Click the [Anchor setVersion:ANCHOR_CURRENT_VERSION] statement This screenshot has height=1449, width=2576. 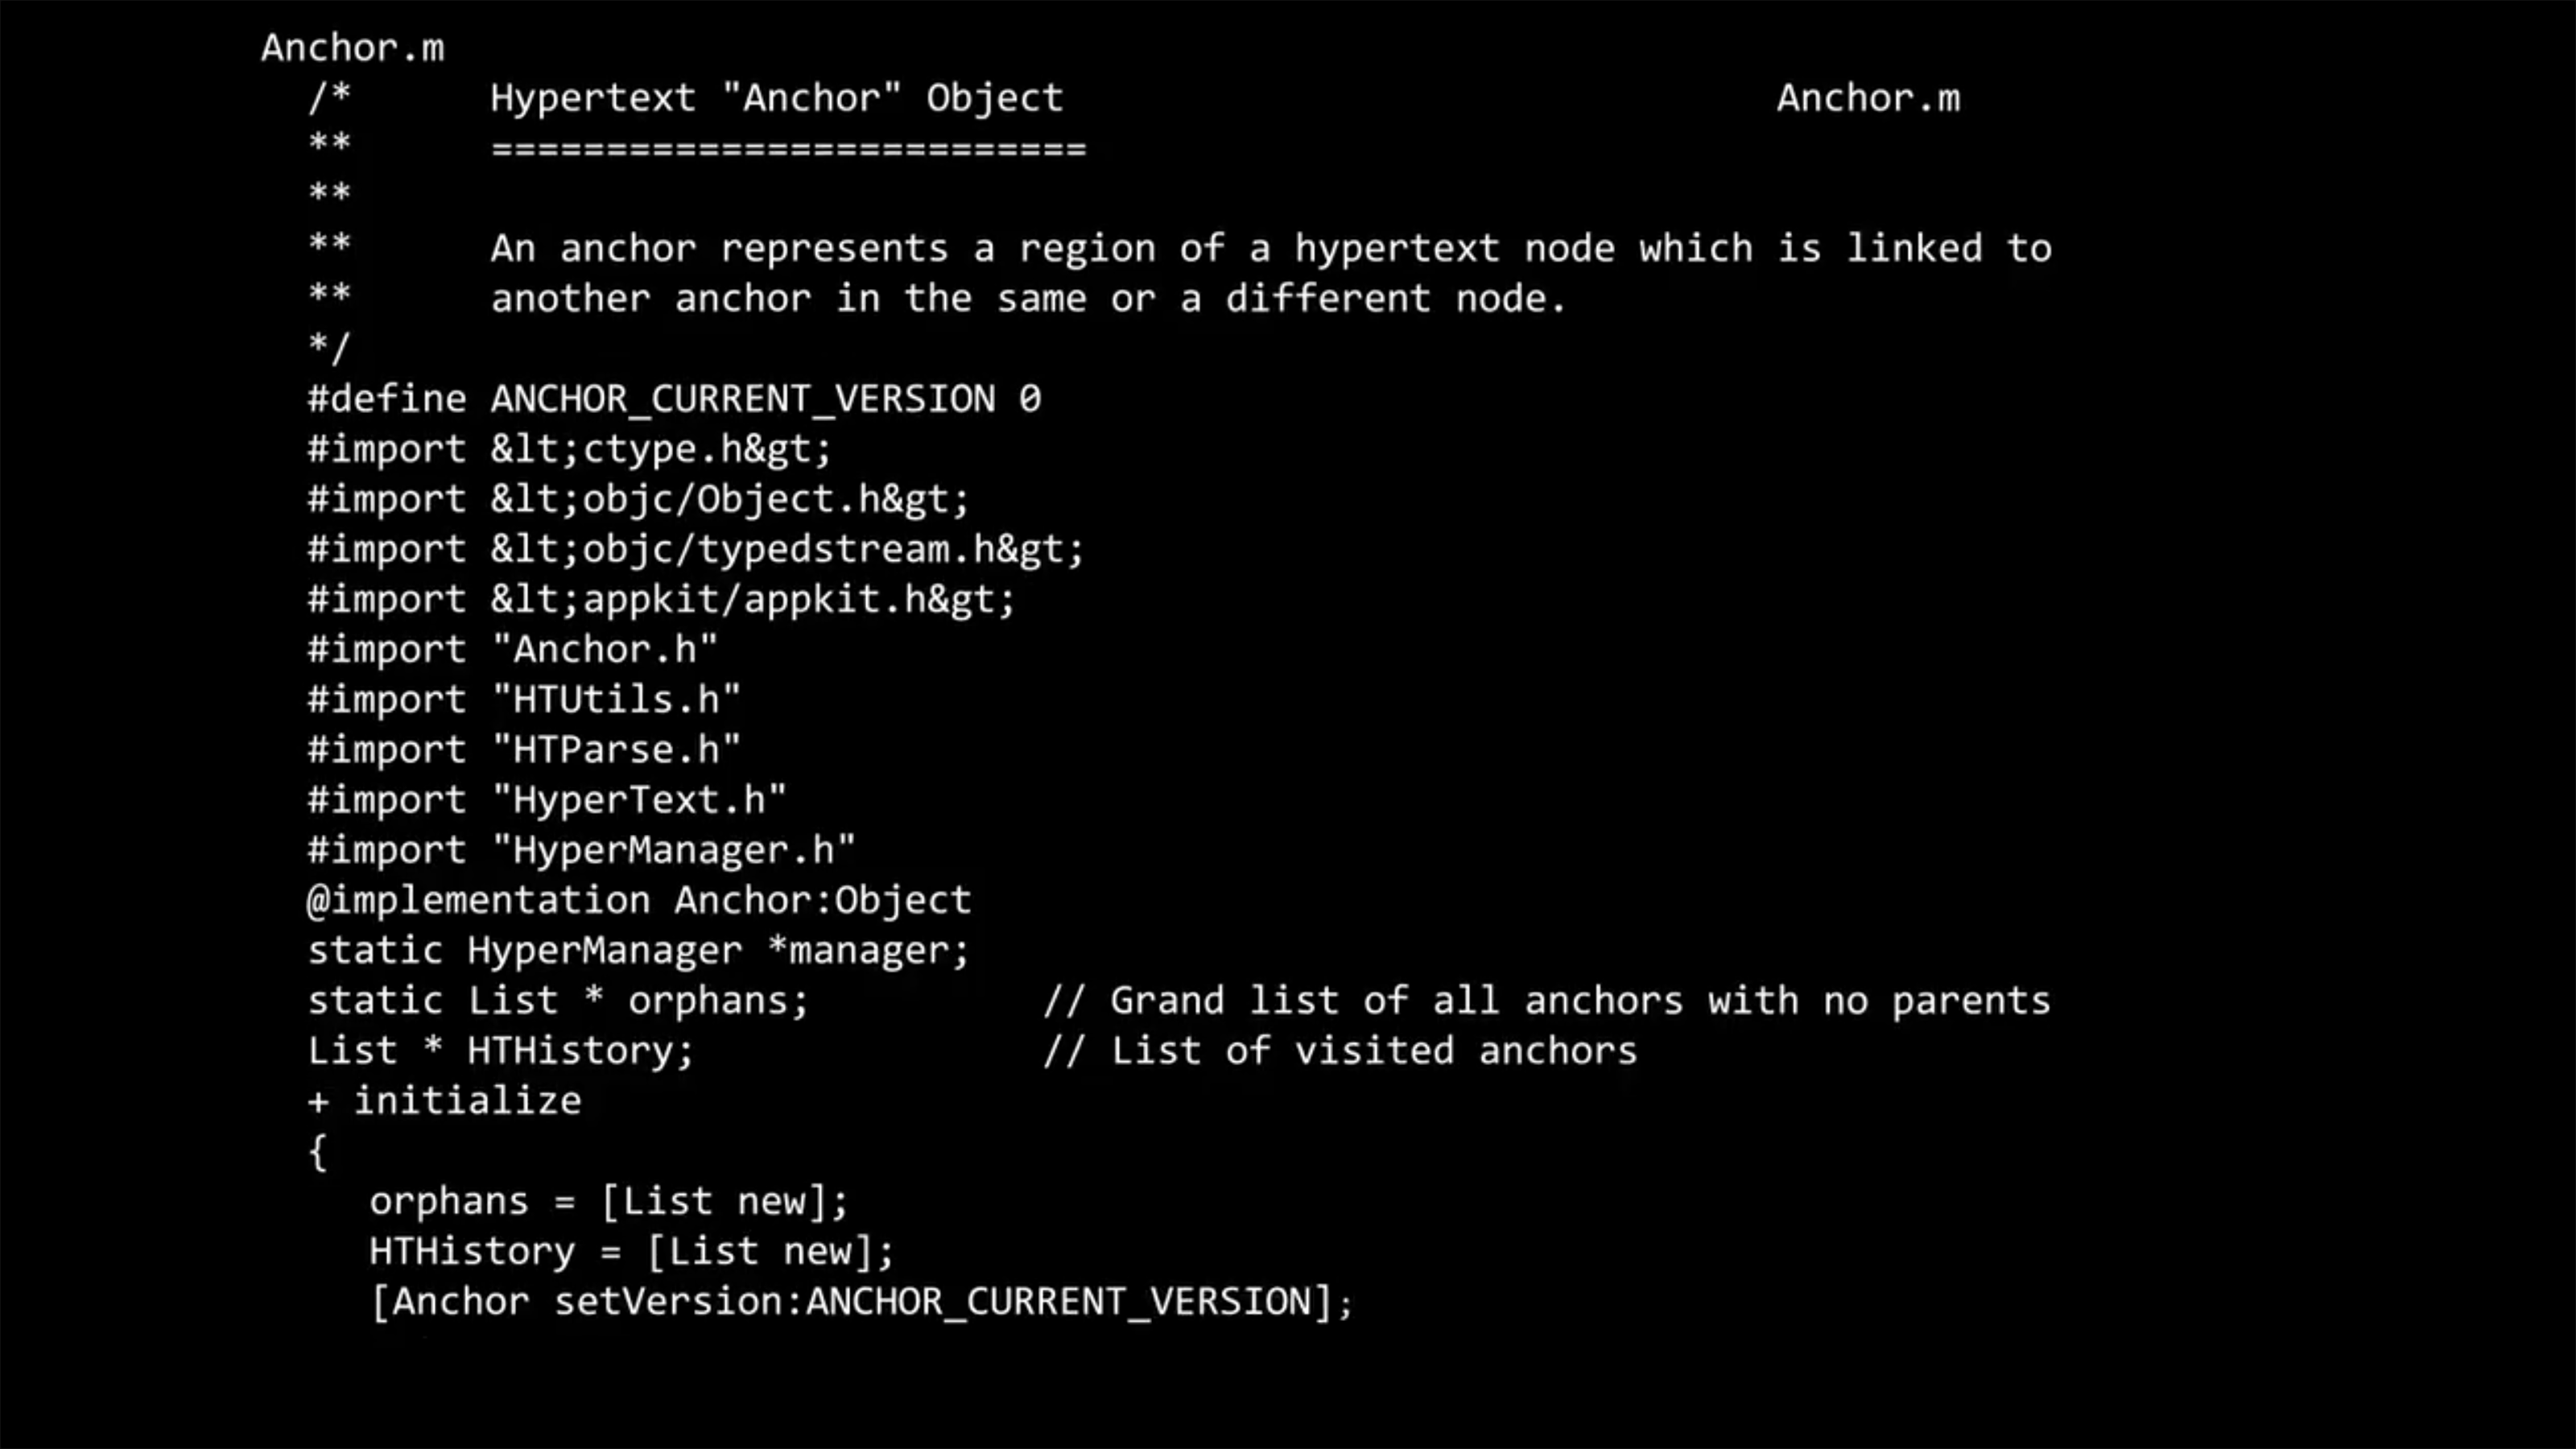pyautogui.click(x=861, y=1301)
